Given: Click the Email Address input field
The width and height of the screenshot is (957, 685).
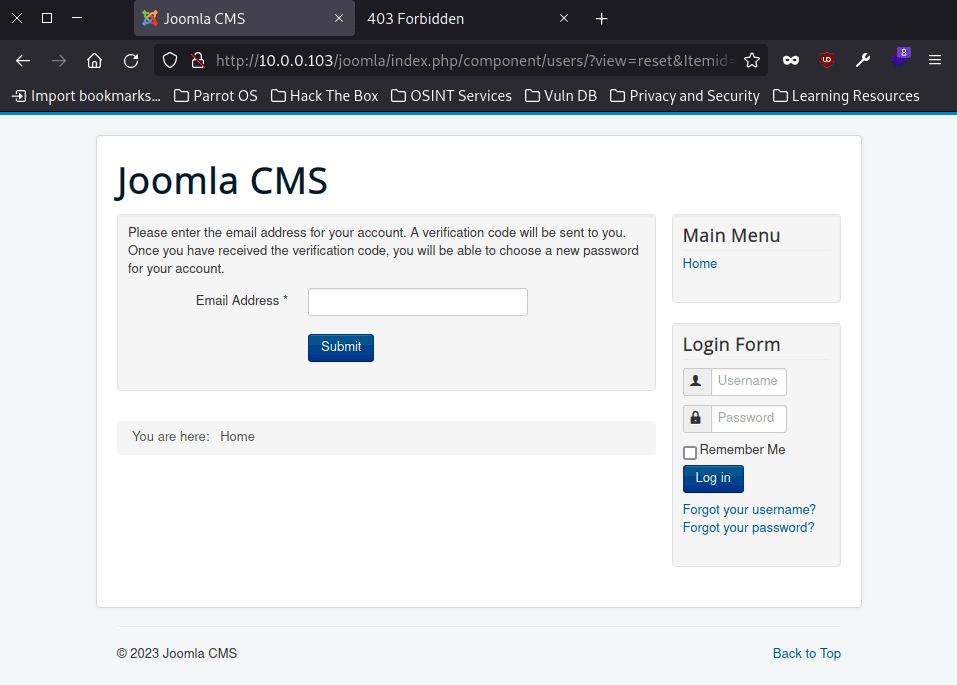Looking at the screenshot, I should pos(417,301).
